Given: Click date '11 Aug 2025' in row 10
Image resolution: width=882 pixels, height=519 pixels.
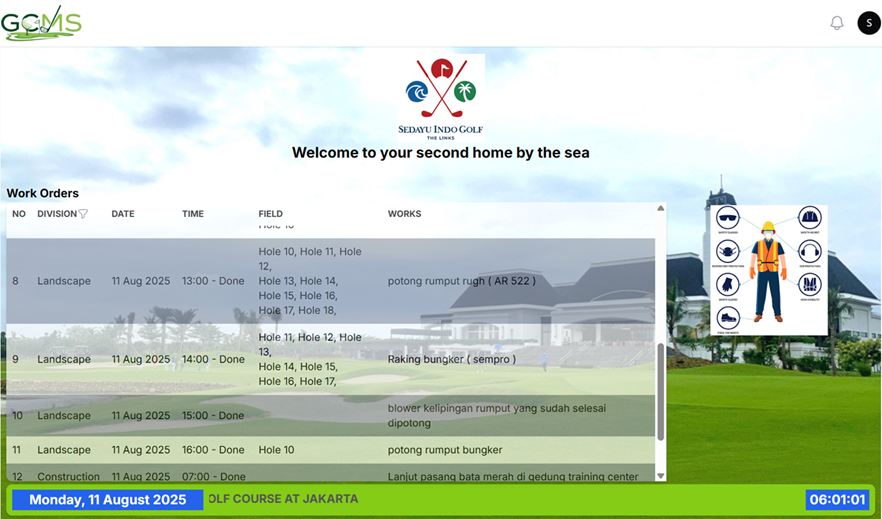Looking at the screenshot, I should (x=141, y=416).
